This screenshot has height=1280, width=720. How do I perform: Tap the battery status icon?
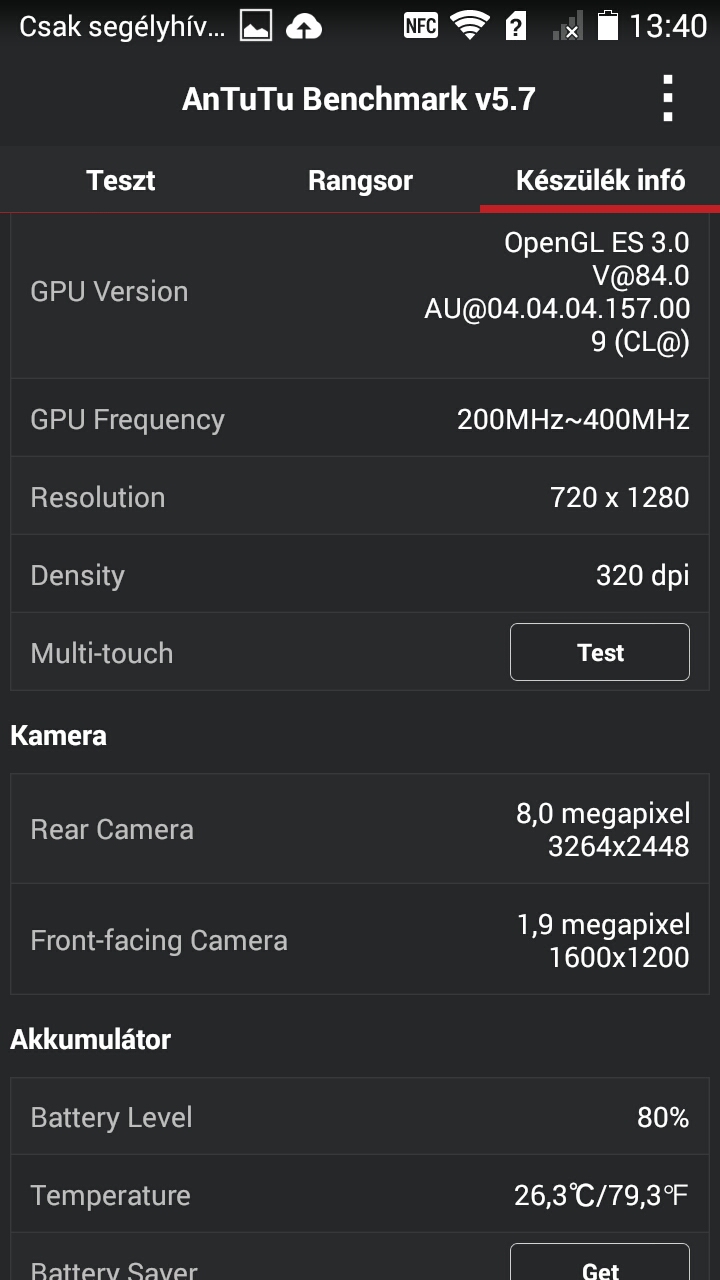click(607, 26)
